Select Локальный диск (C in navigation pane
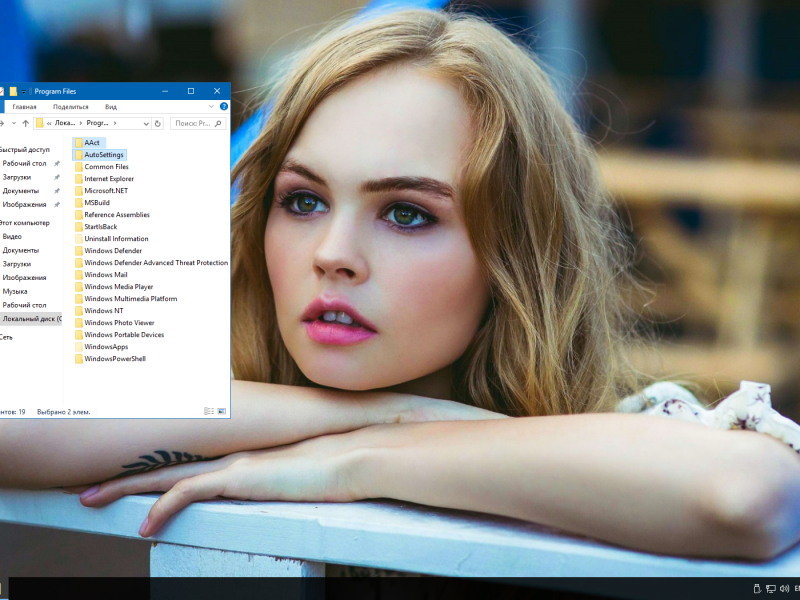This screenshot has height=600, width=800. click(x=31, y=319)
